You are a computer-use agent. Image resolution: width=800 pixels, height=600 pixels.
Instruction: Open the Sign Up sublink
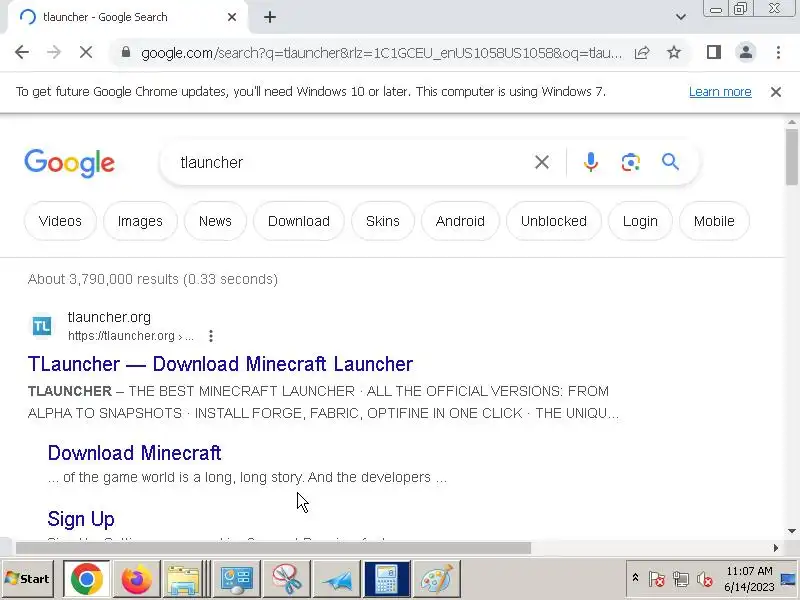81,519
